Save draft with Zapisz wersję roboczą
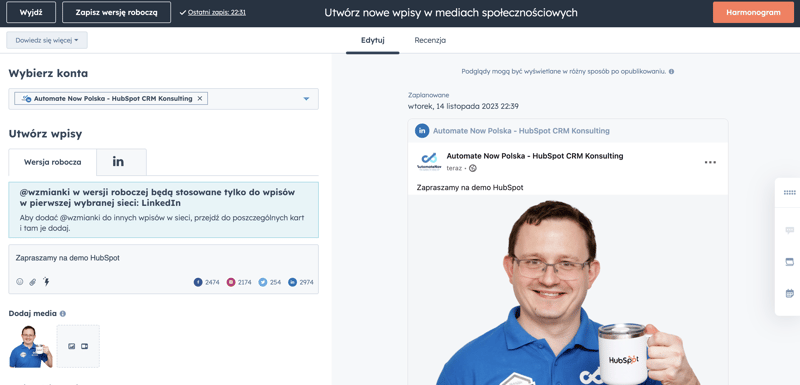800x385 pixels. pyautogui.click(x=116, y=12)
